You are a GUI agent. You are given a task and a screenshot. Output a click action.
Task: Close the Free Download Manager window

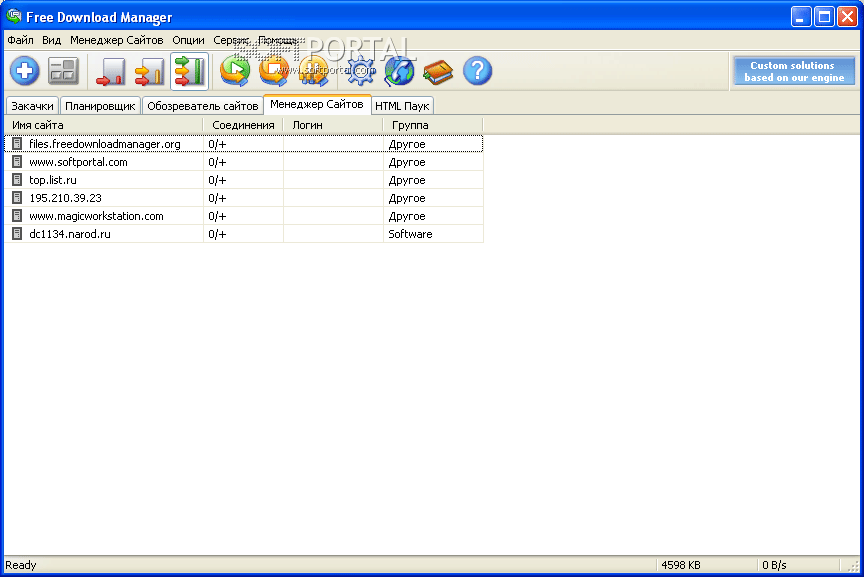tap(847, 17)
